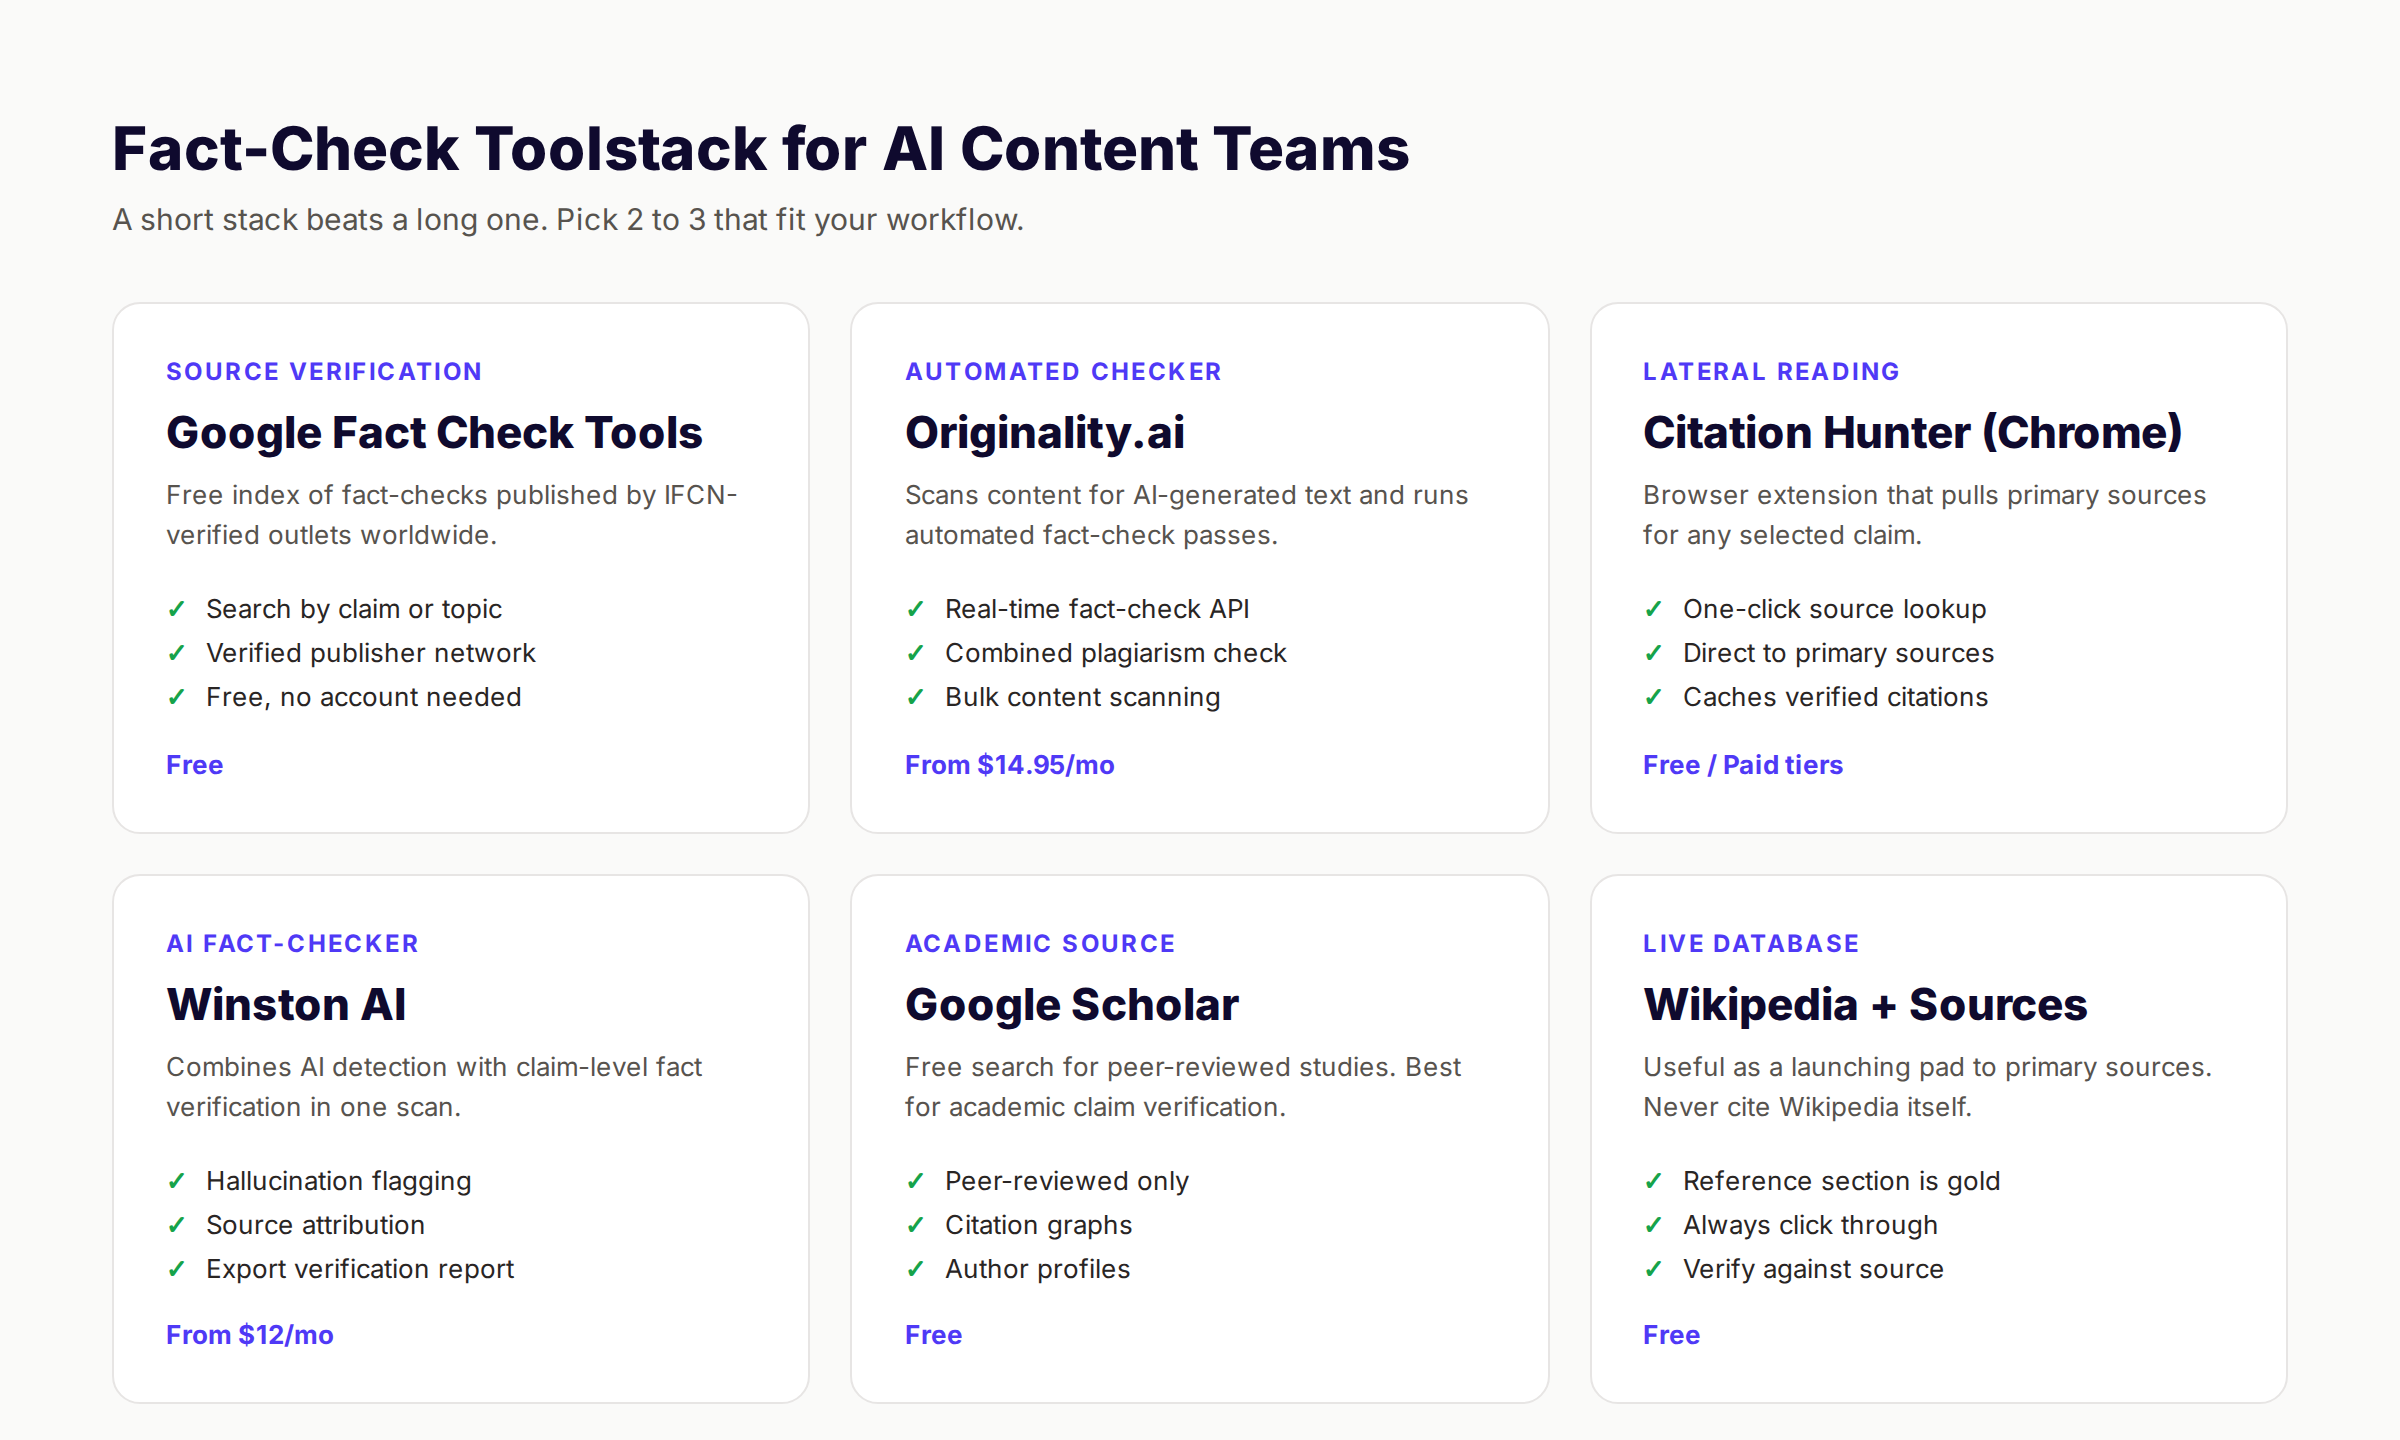2400x1440 pixels.
Task: Click the checkmark beside 'Author profiles'
Action: (915, 1269)
